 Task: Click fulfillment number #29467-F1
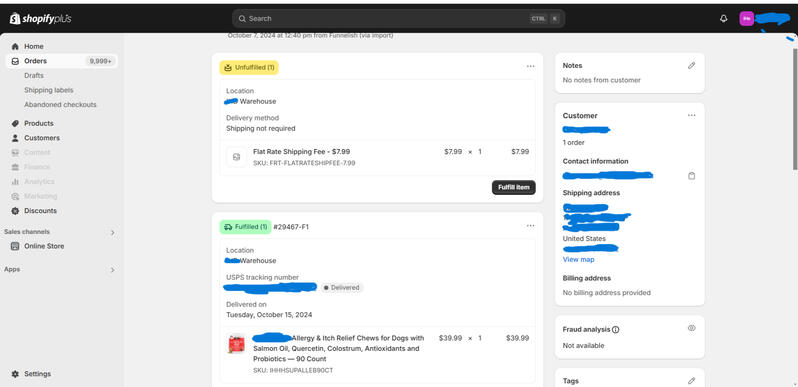pyautogui.click(x=291, y=227)
